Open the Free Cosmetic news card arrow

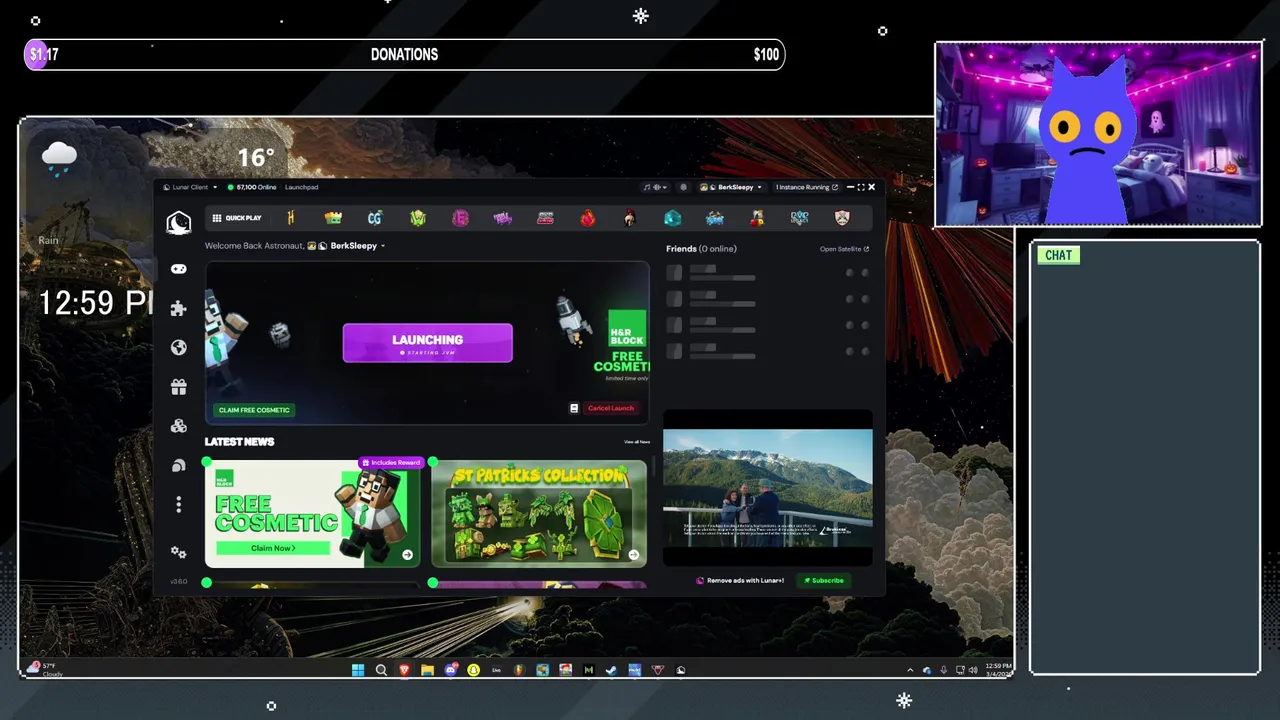pyautogui.click(x=407, y=555)
